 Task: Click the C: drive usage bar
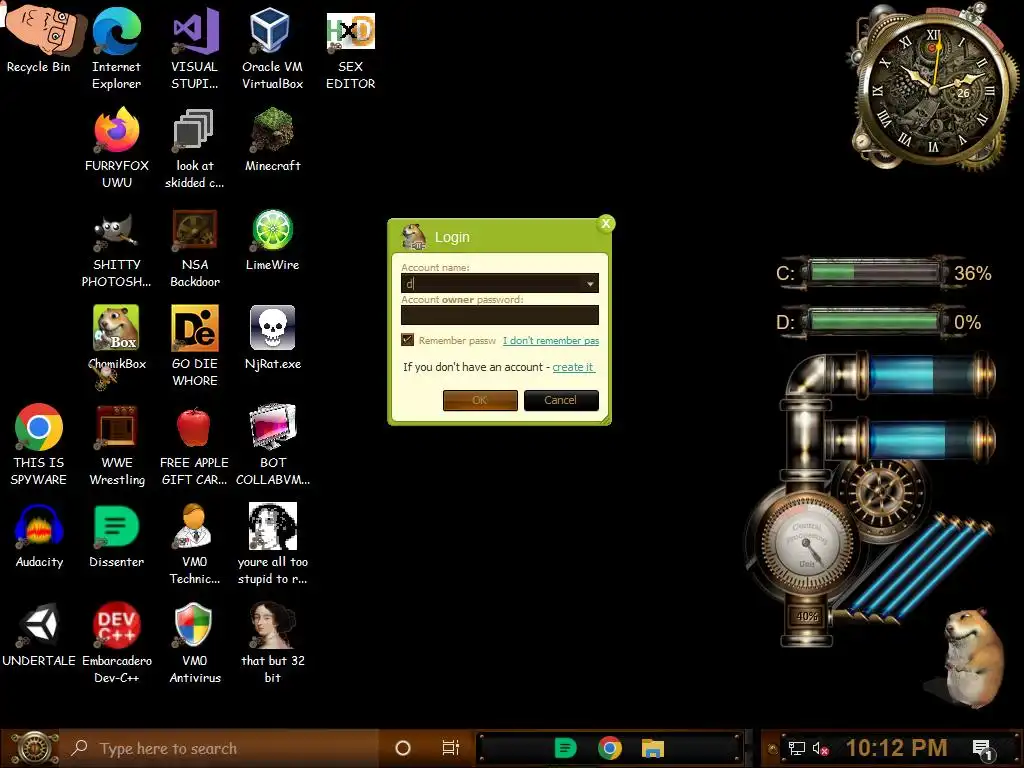874,272
